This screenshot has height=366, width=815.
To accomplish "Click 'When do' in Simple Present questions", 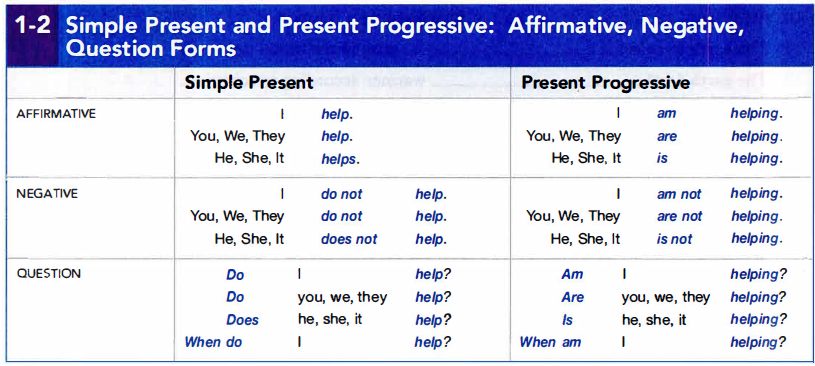I will [214, 342].
